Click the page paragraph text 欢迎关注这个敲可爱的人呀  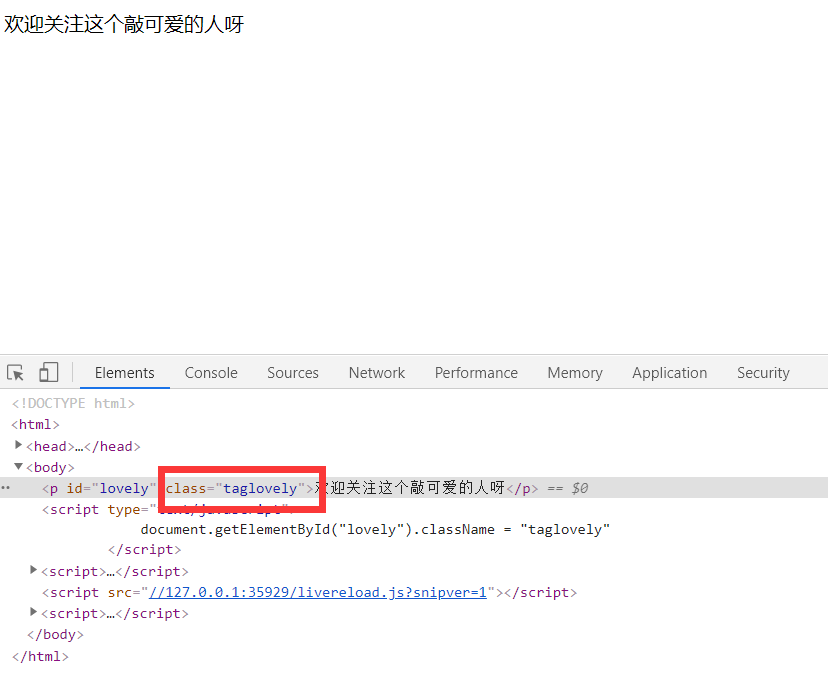click(x=124, y=24)
